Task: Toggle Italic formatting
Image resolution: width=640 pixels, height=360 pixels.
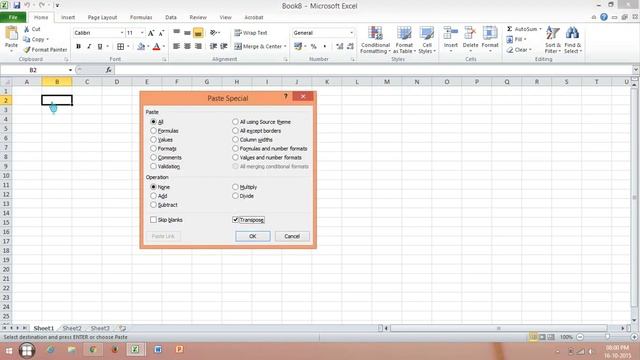Action: coord(89,47)
